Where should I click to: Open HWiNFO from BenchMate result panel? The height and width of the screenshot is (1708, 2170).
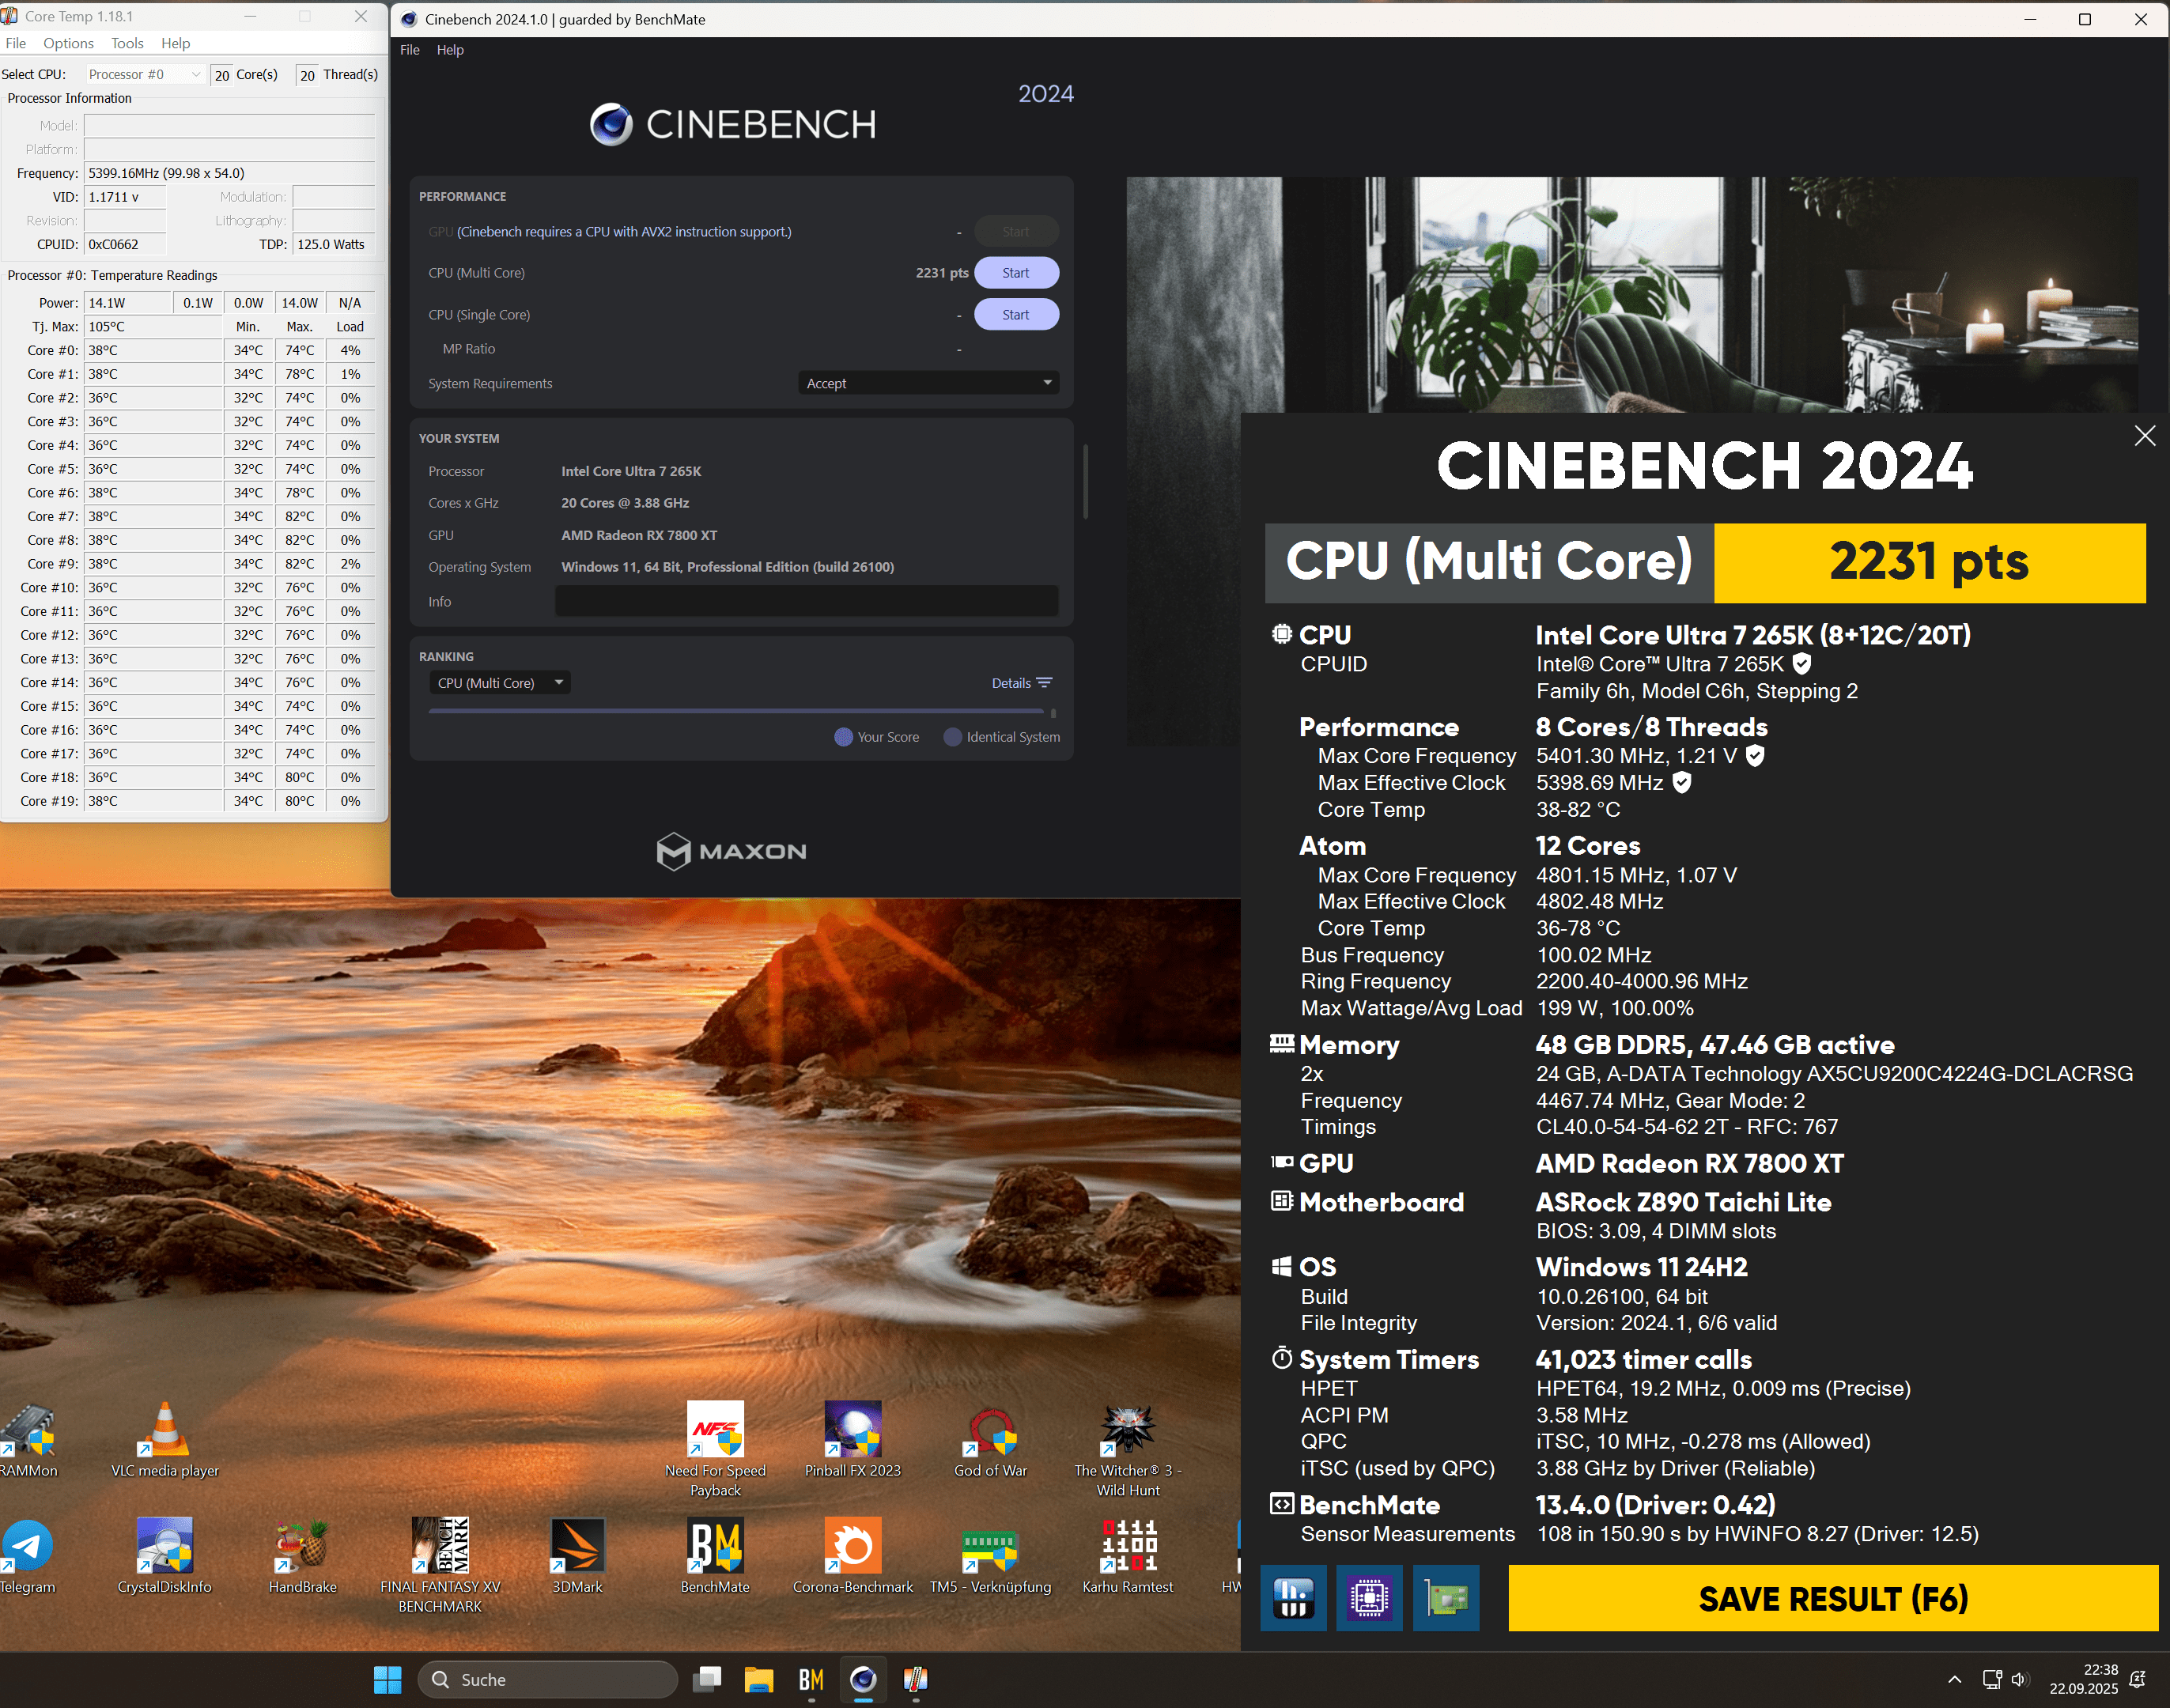(x=1293, y=1598)
